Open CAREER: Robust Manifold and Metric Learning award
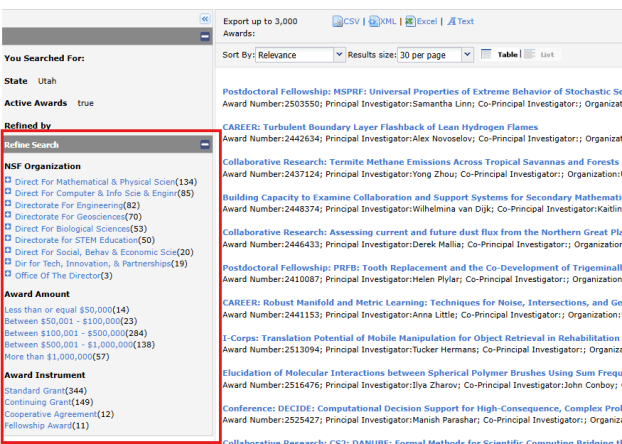The width and height of the screenshot is (622, 444). 422,302
